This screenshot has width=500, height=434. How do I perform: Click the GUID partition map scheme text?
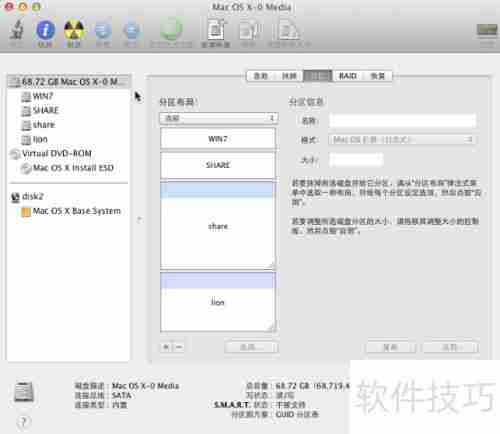click(x=297, y=414)
